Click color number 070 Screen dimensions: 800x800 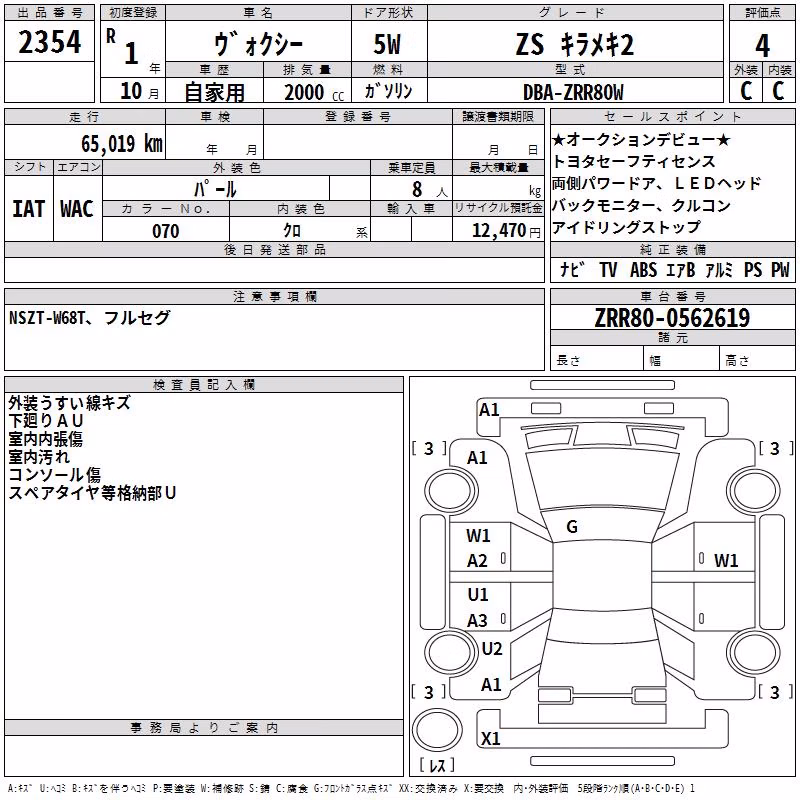click(166, 231)
